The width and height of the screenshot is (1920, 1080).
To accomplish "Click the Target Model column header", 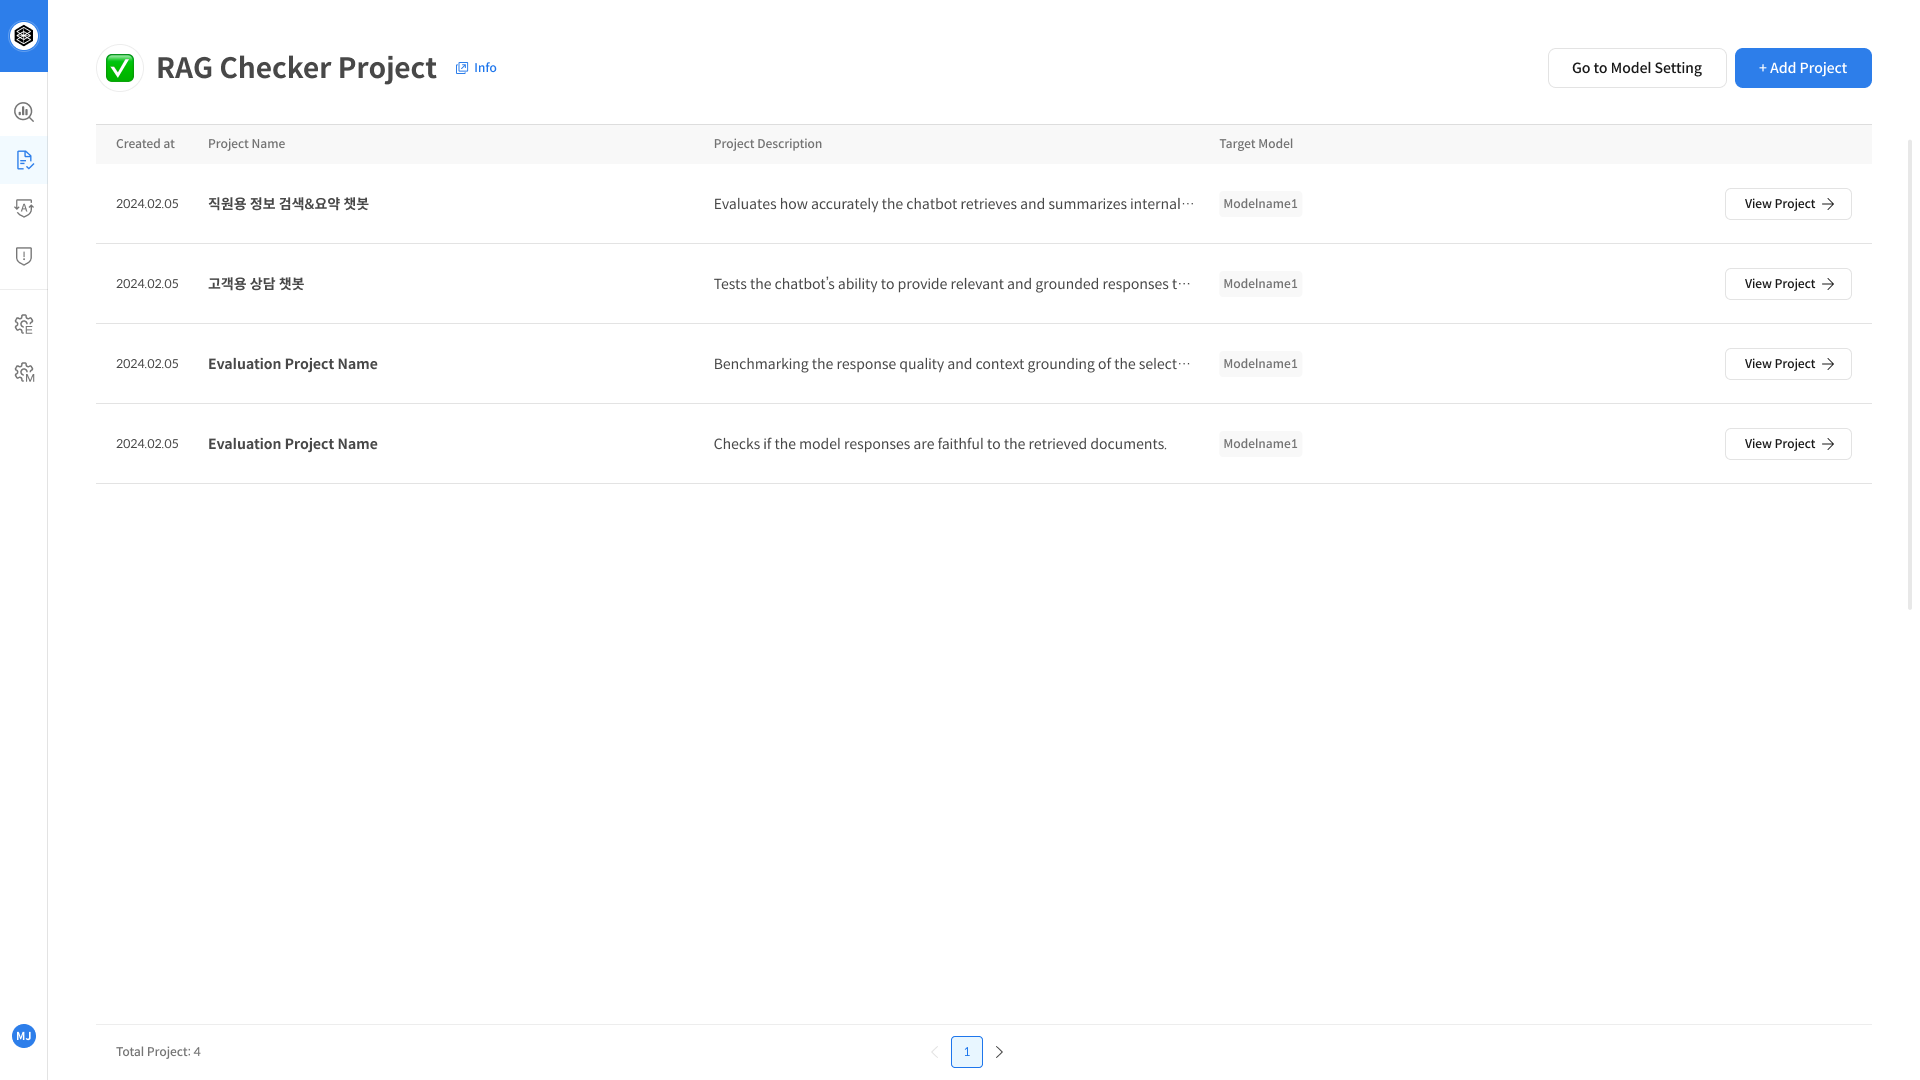I will pyautogui.click(x=1256, y=144).
